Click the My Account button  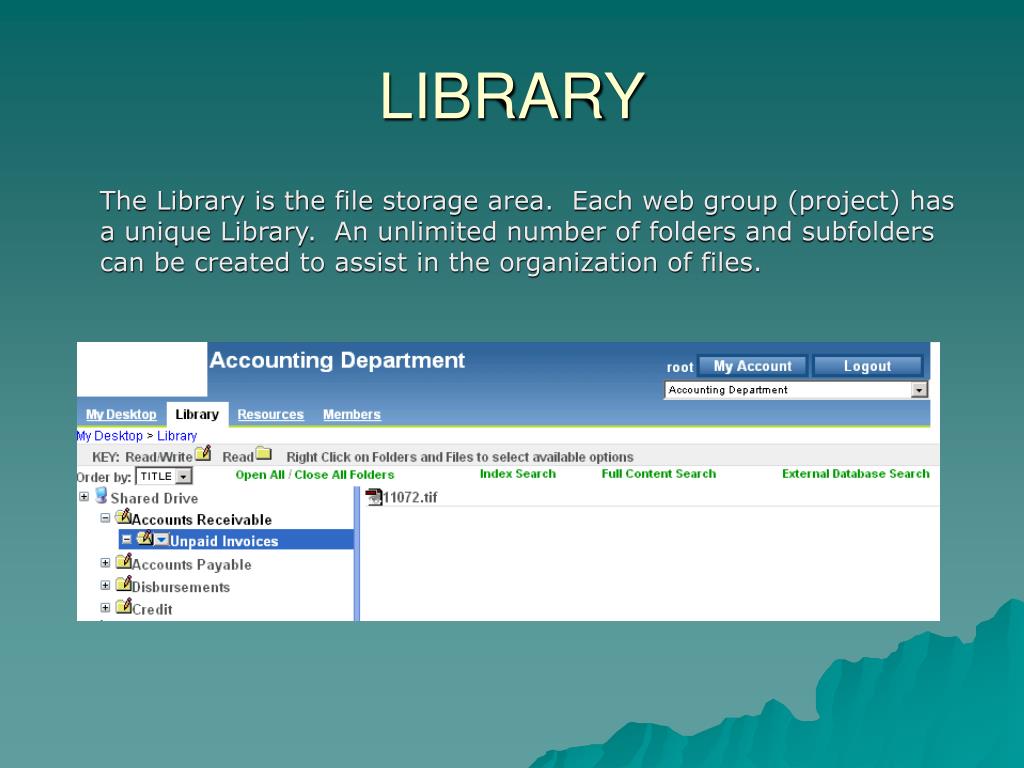coord(752,366)
